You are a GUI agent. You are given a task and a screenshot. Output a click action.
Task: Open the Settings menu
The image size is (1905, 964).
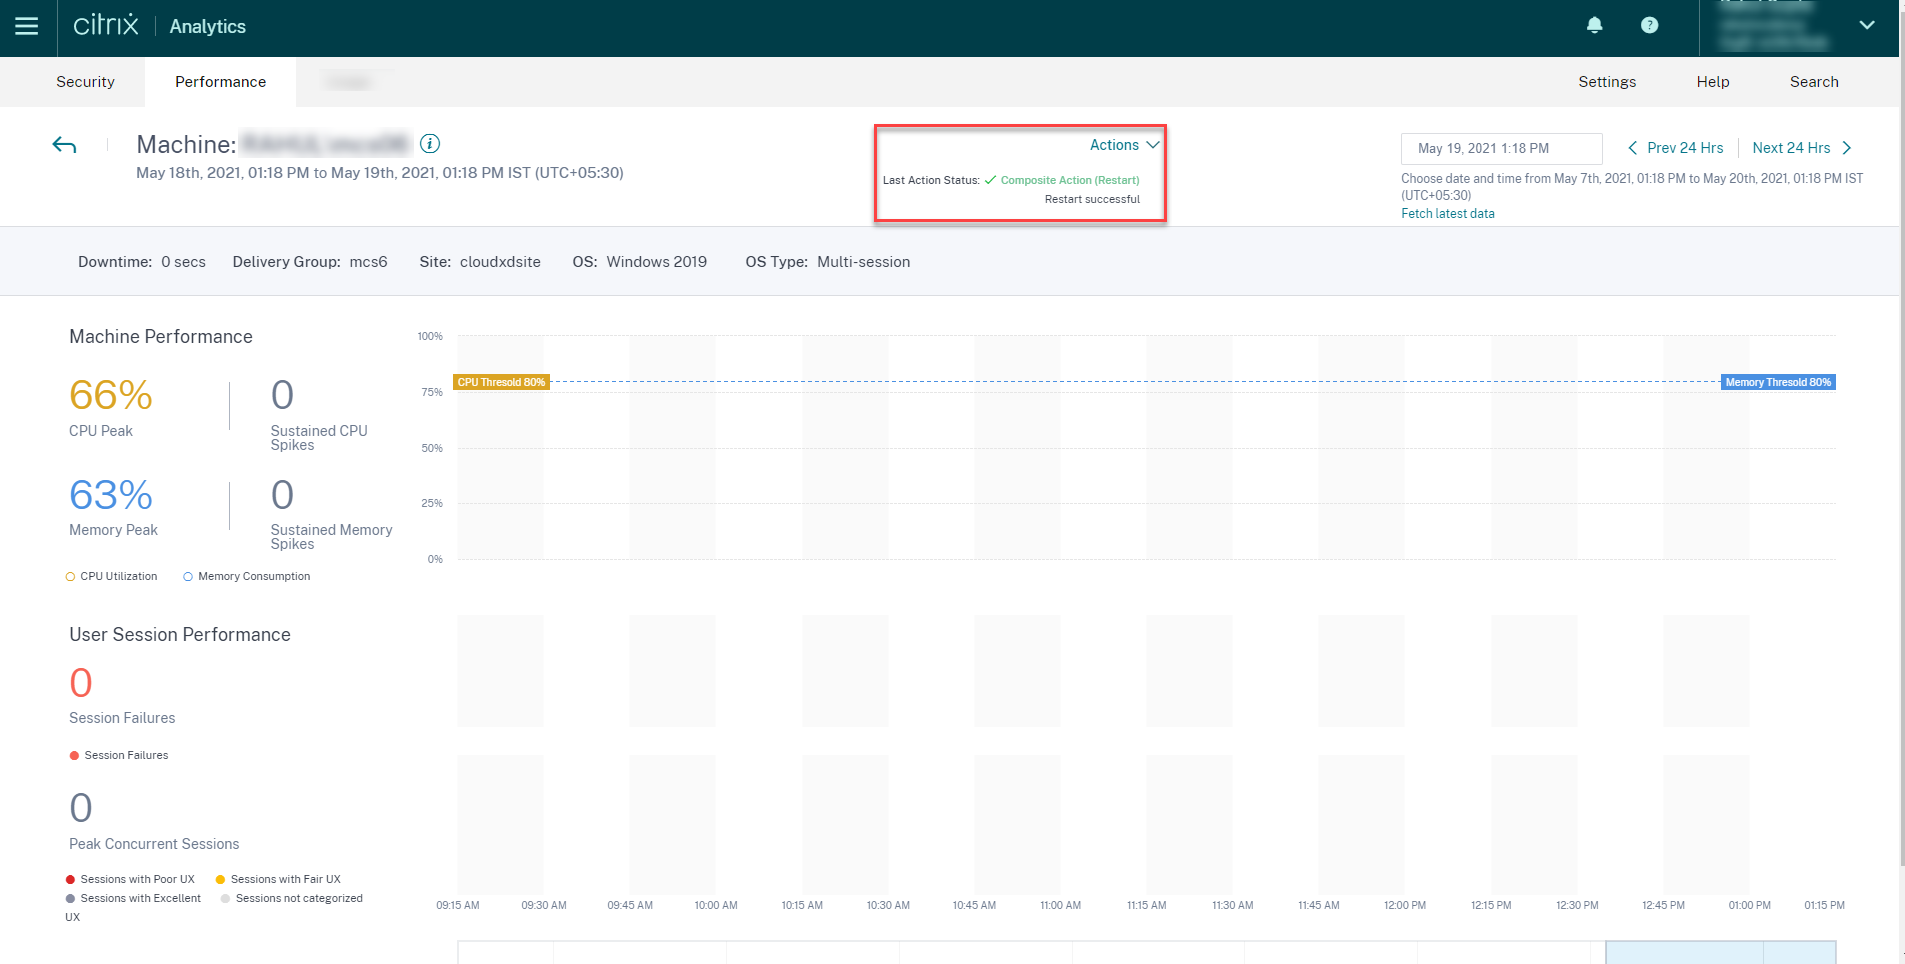tap(1606, 82)
